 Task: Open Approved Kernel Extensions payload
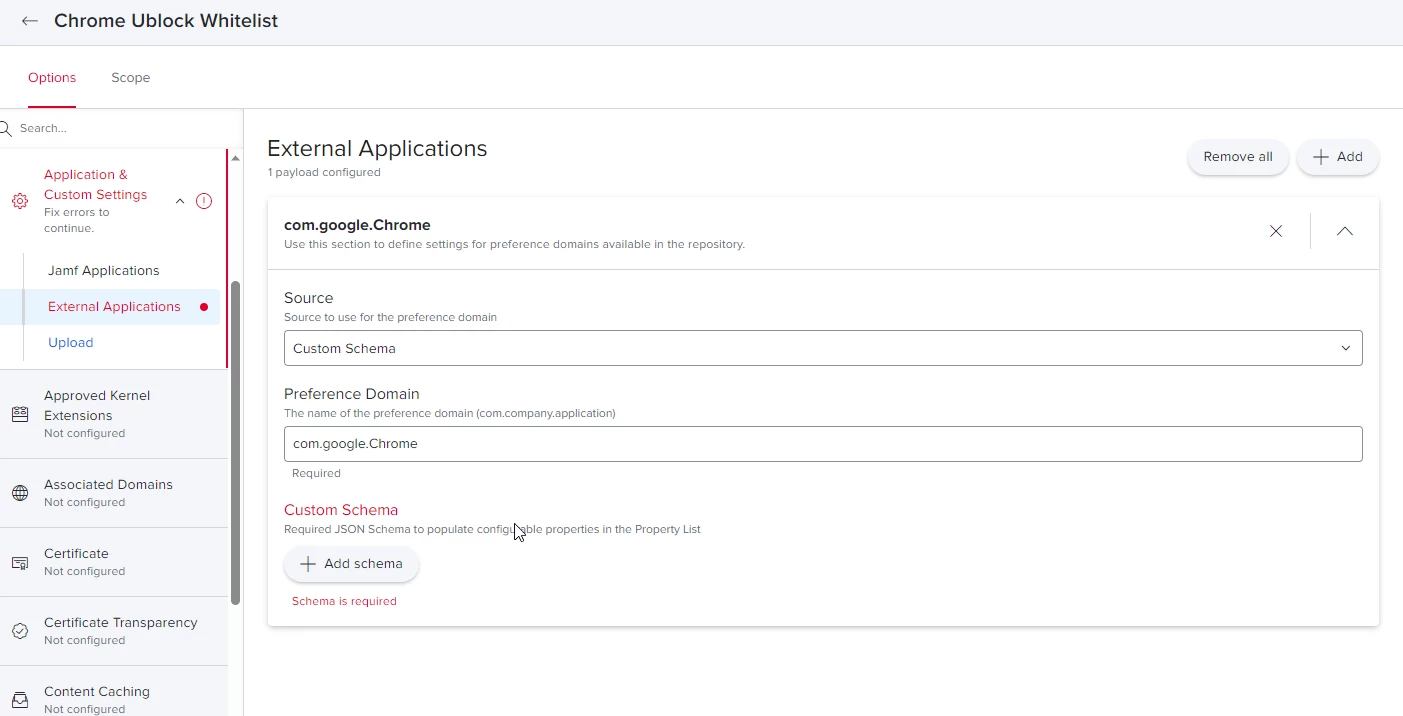pyautogui.click(x=114, y=414)
